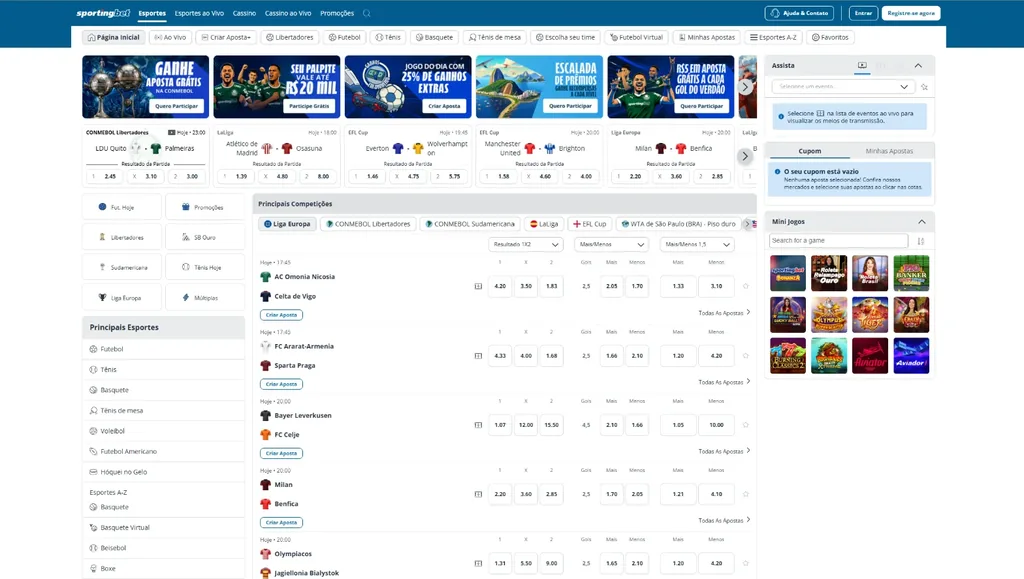Open the Liga Europa shortcut tile
The width and height of the screenshot is (1024, 579).
click(122, 298)
